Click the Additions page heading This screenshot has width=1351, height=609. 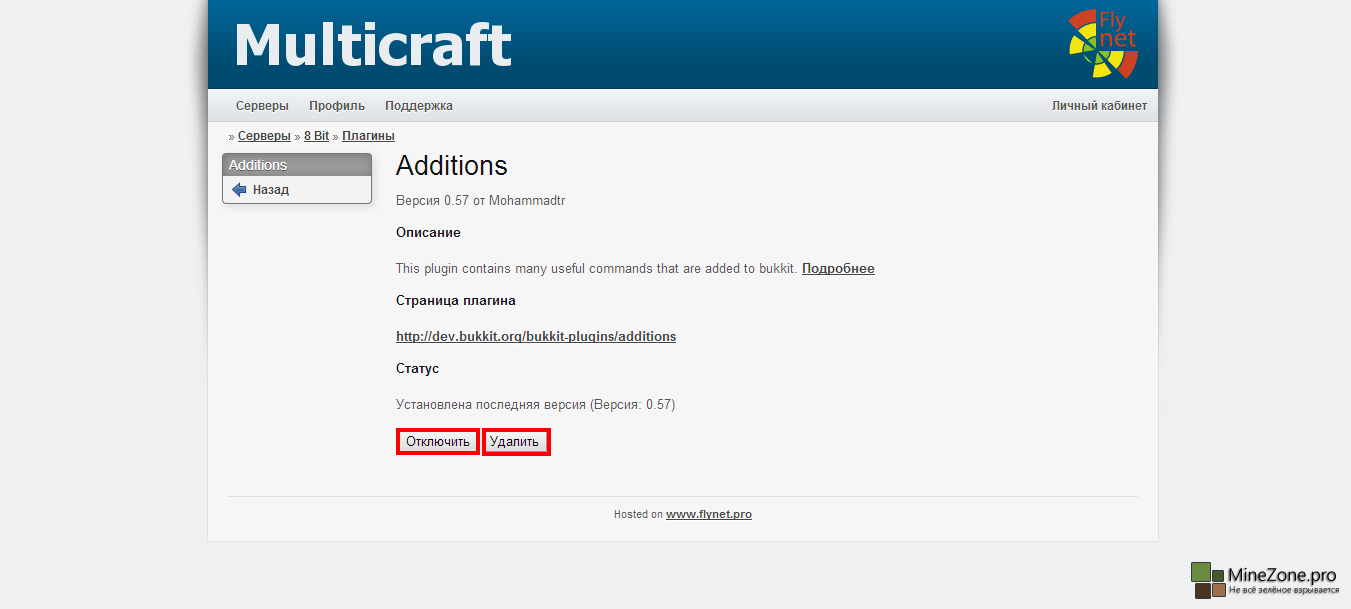tap(452, 166)
